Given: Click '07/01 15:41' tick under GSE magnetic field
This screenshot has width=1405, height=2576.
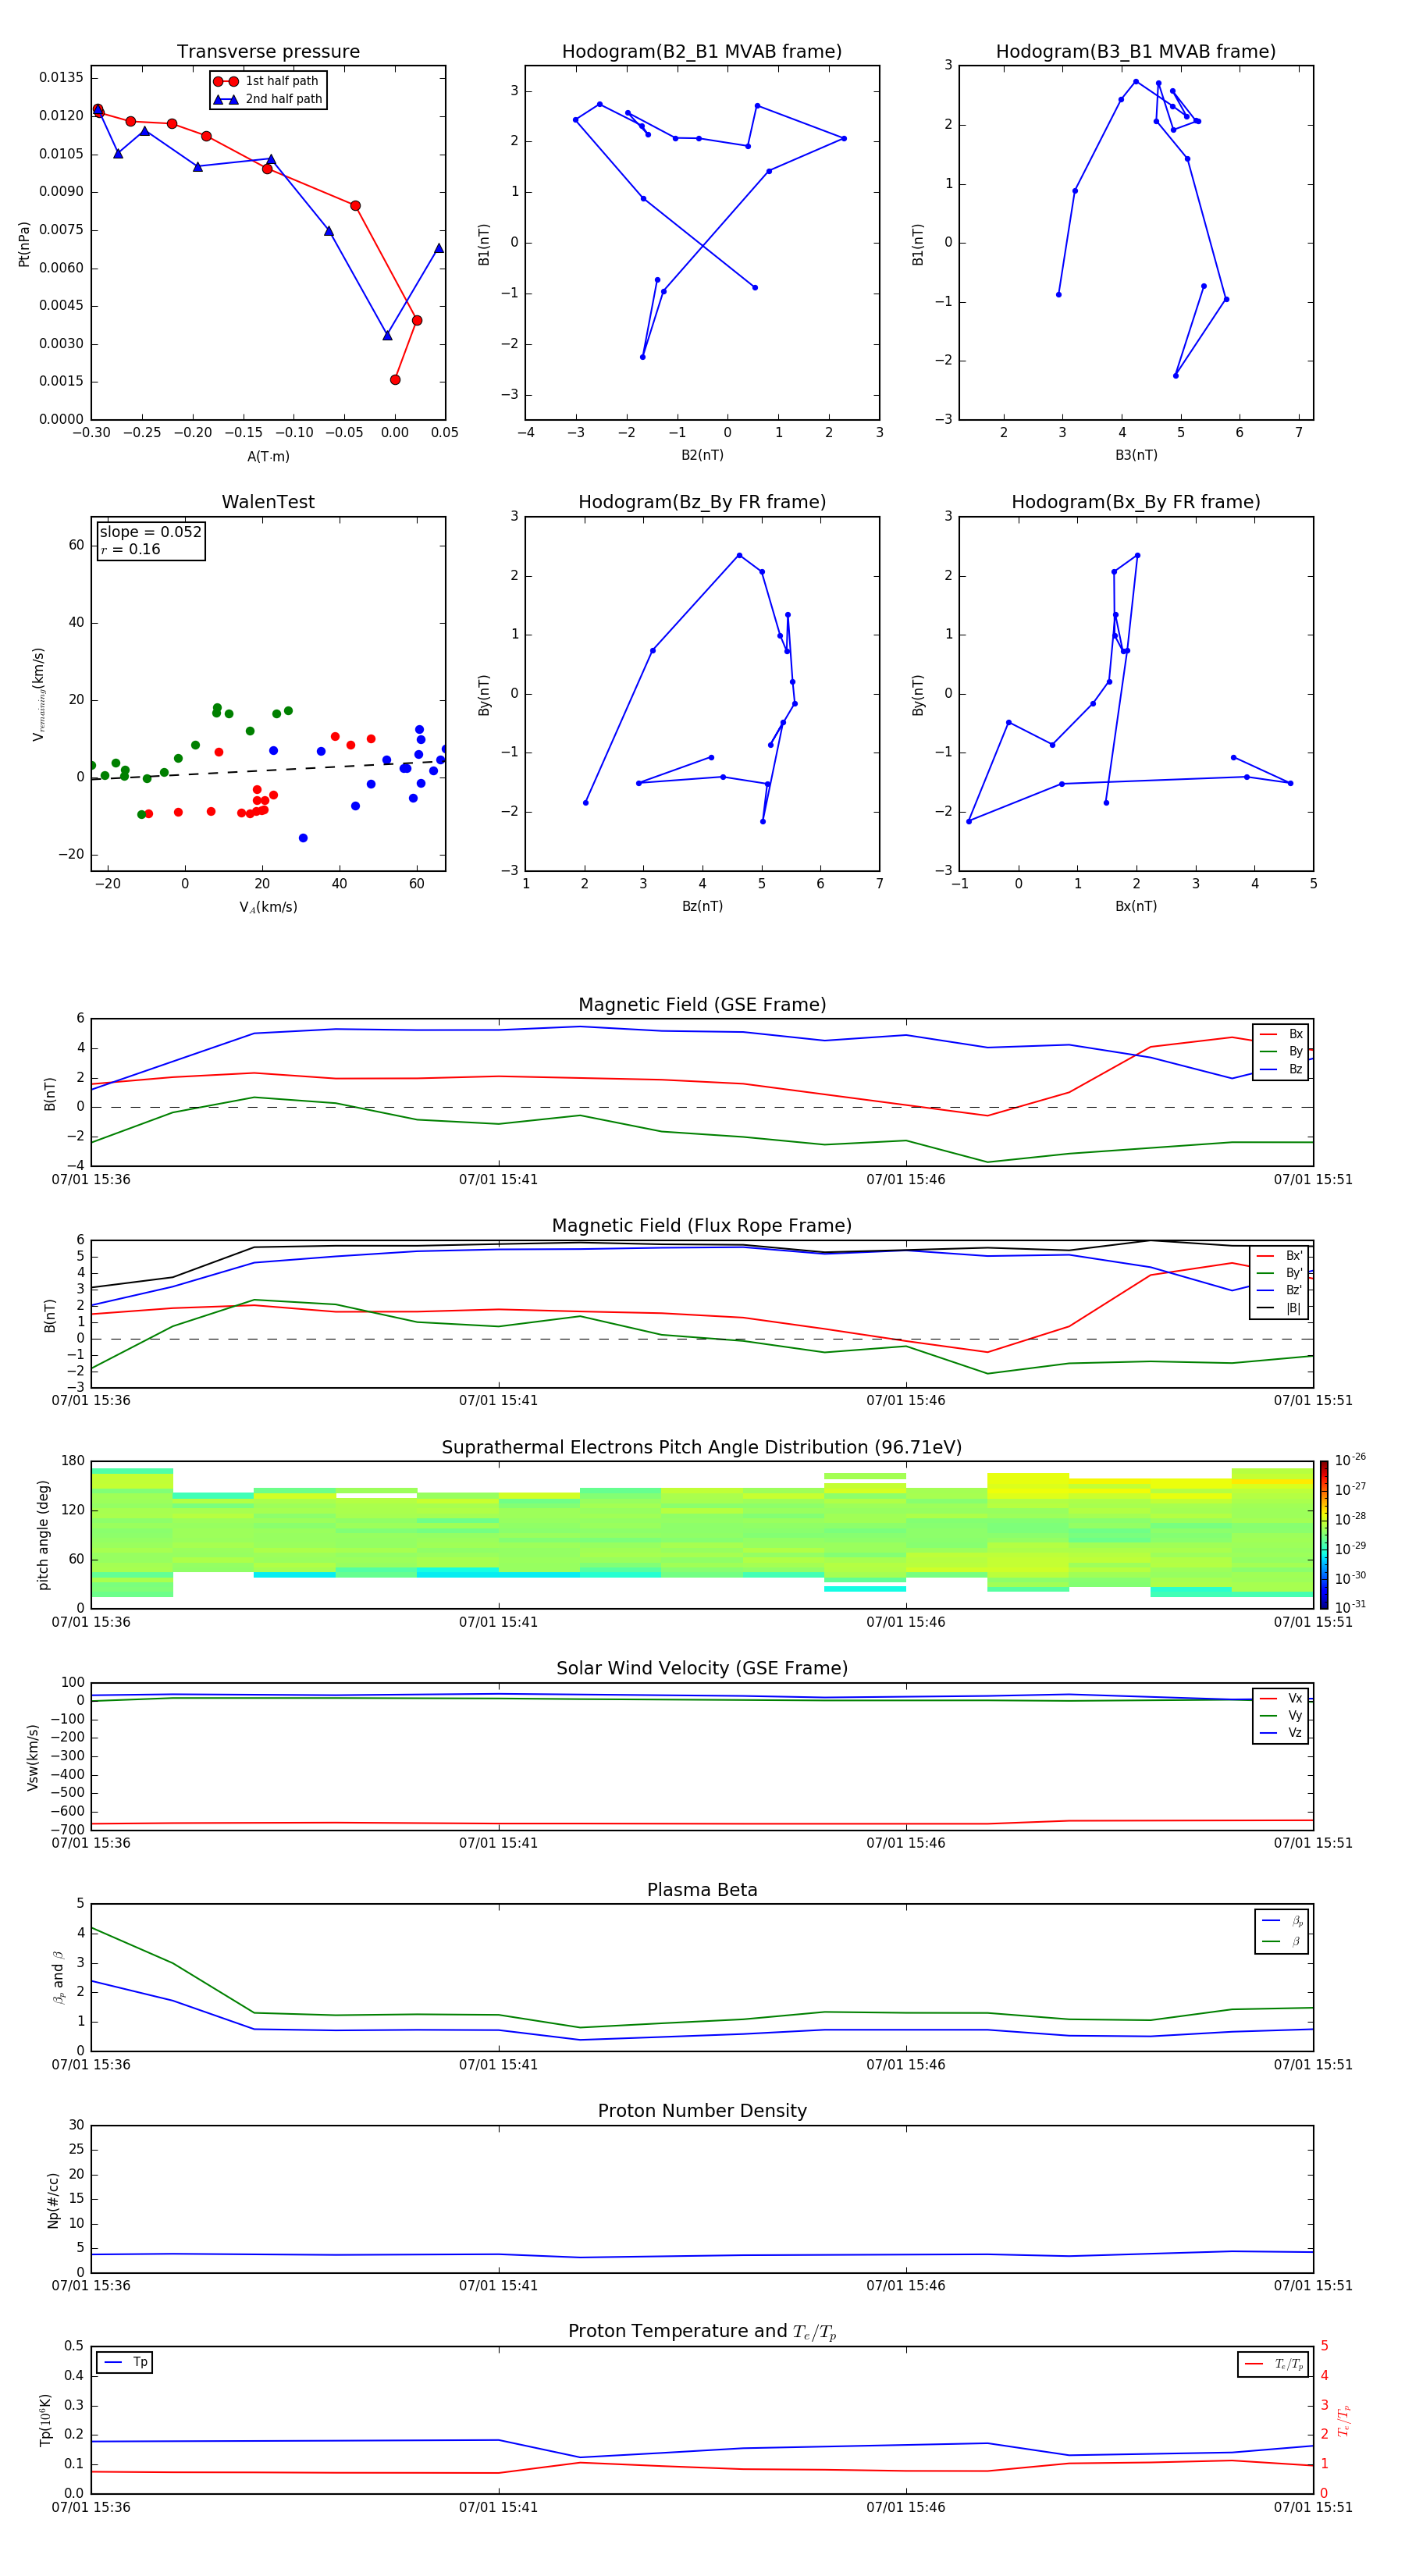Looking at the screenshot, I should pos(498,1180).
